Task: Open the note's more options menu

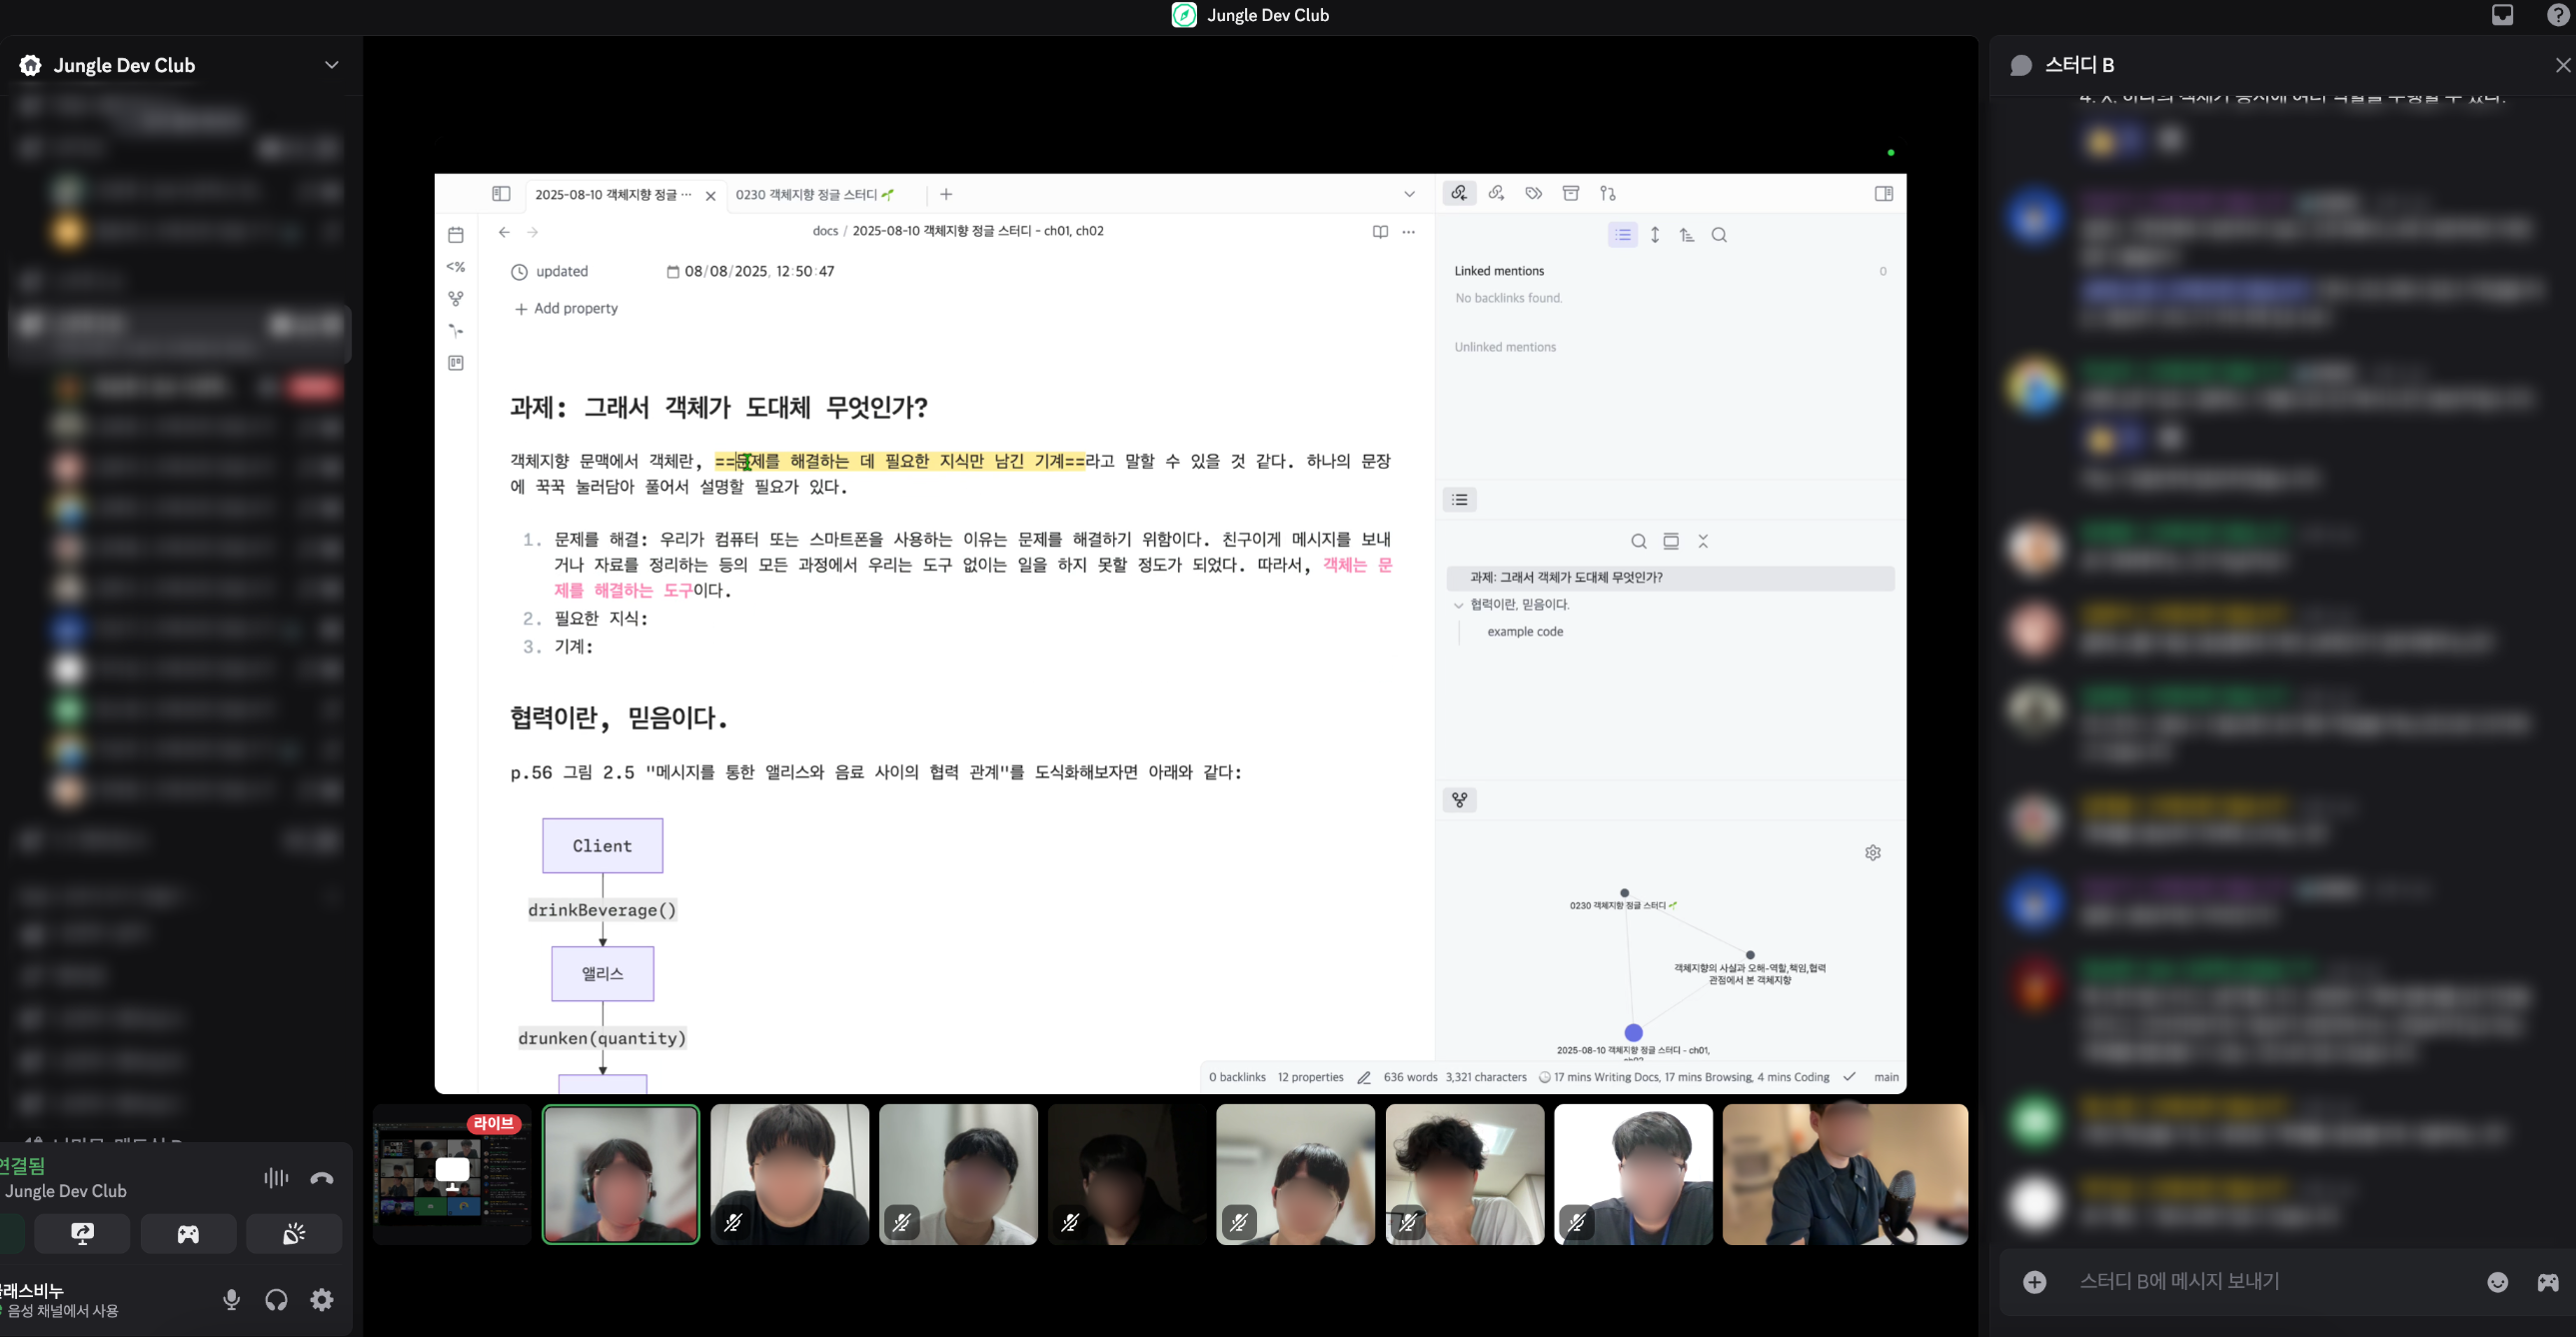Action: pos(1408,231)
